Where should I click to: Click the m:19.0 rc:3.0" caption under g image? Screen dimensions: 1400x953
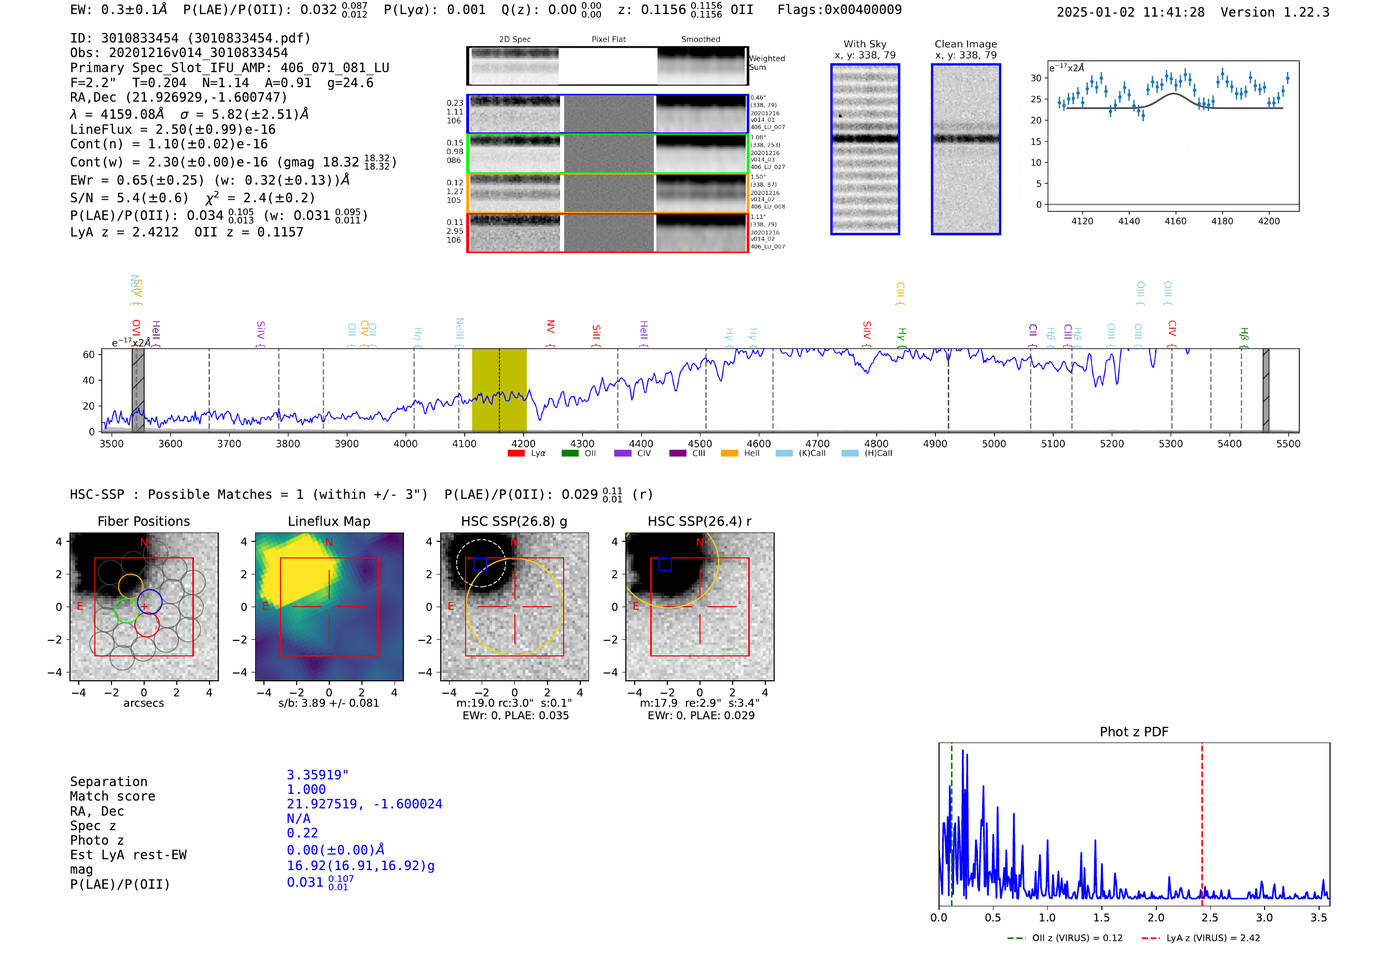click(514, 703)
